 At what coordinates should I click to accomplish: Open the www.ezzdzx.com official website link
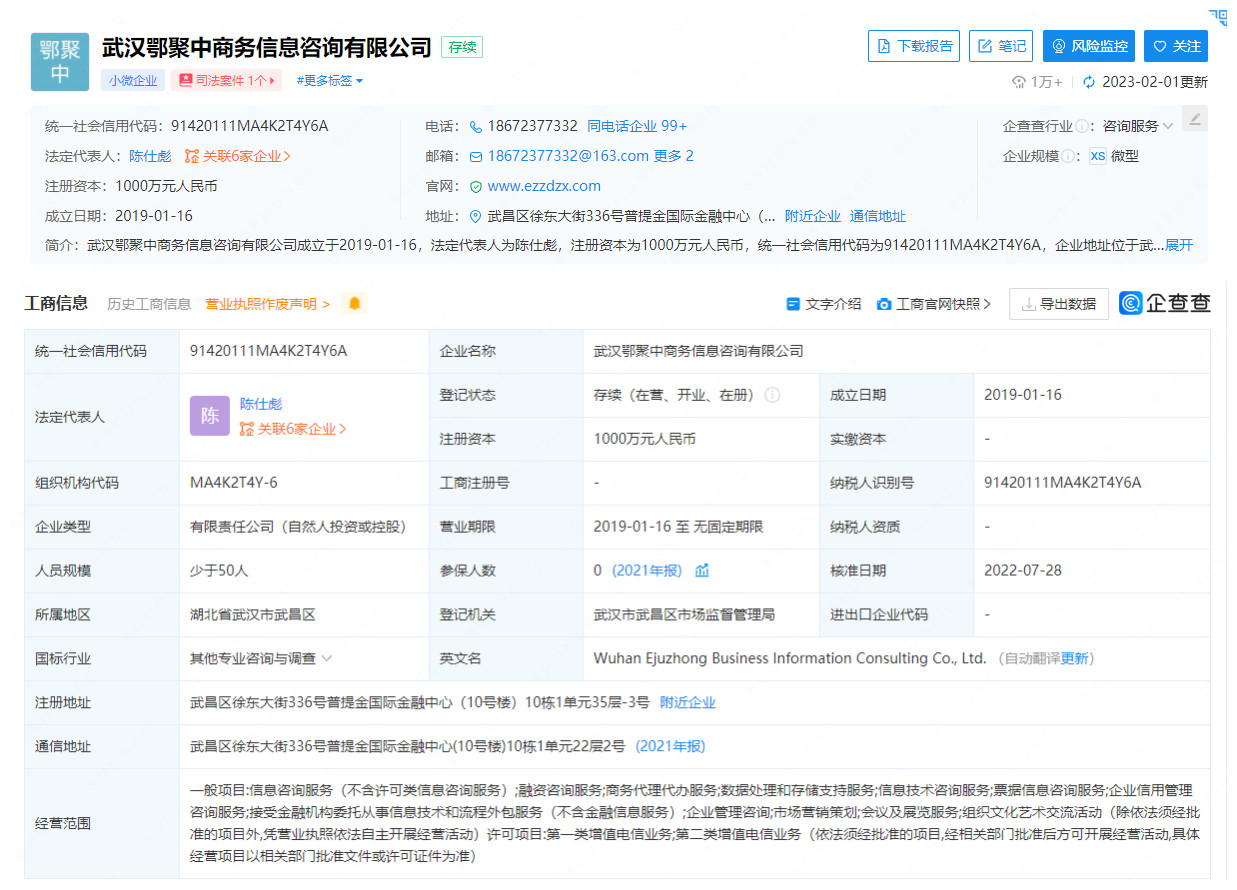544,186
